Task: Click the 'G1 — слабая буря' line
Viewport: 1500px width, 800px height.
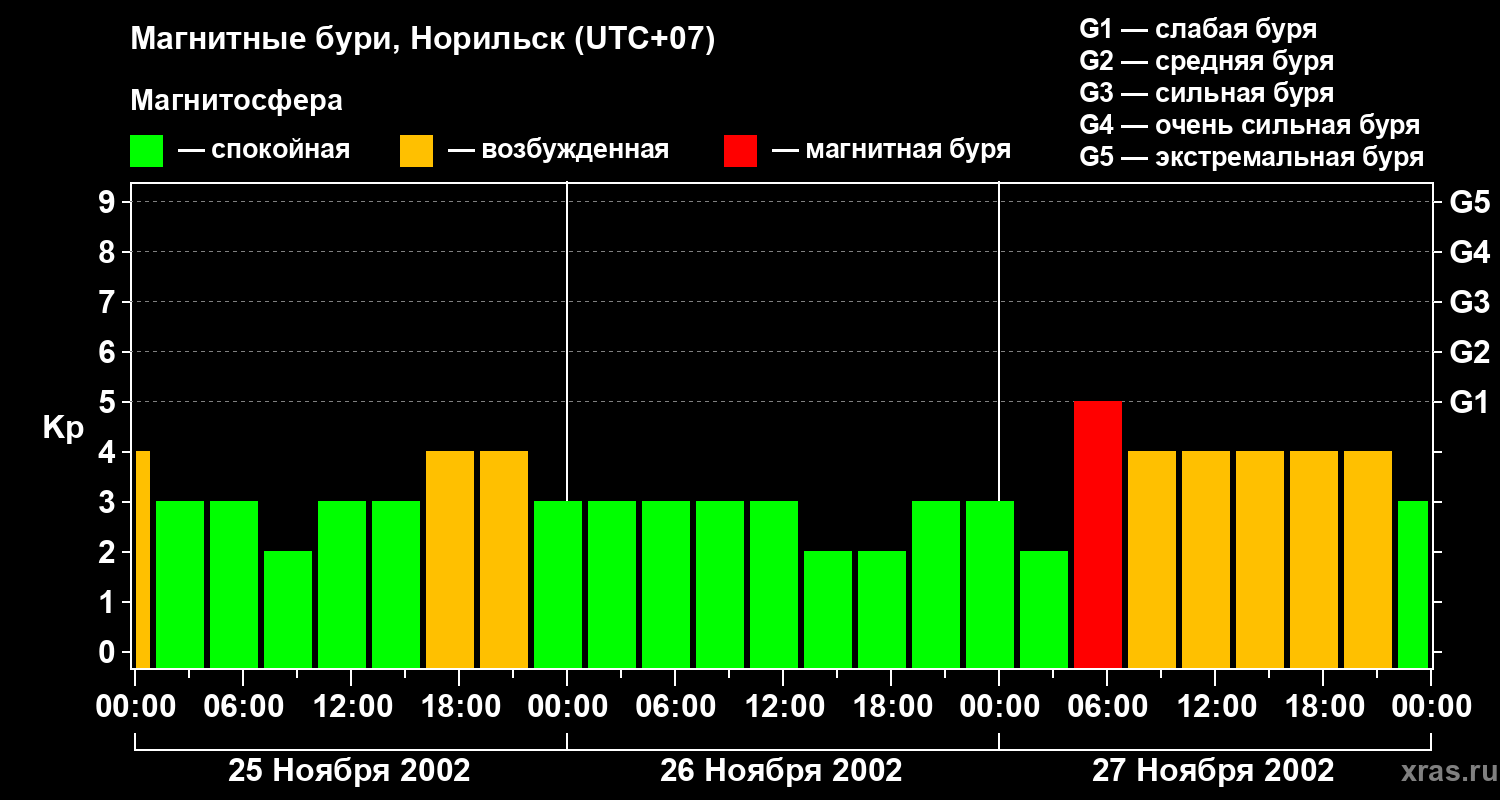Action: tap(1198, 29)
